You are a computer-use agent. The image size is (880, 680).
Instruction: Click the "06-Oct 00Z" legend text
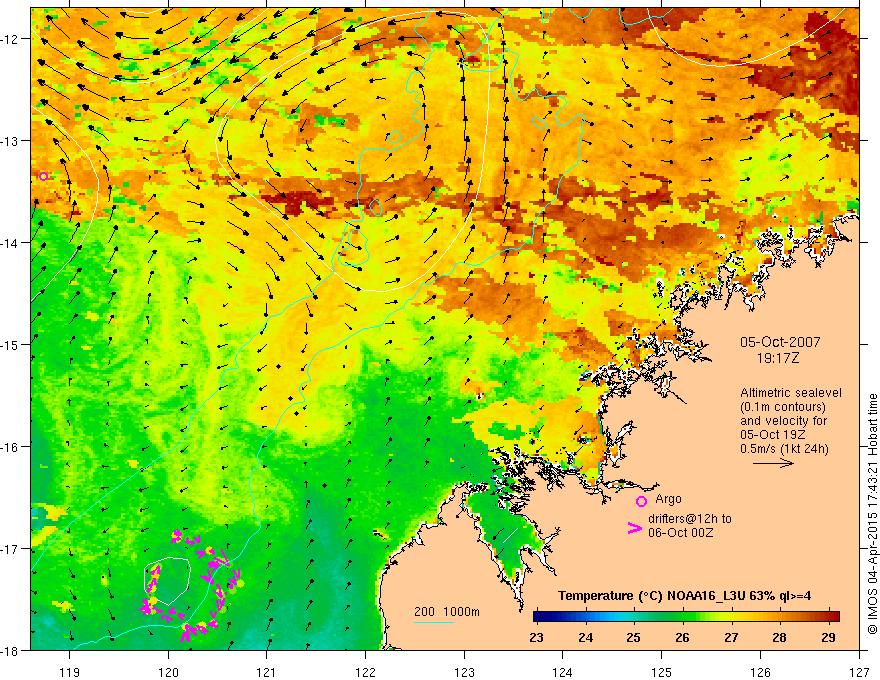[x=681, y=532]
